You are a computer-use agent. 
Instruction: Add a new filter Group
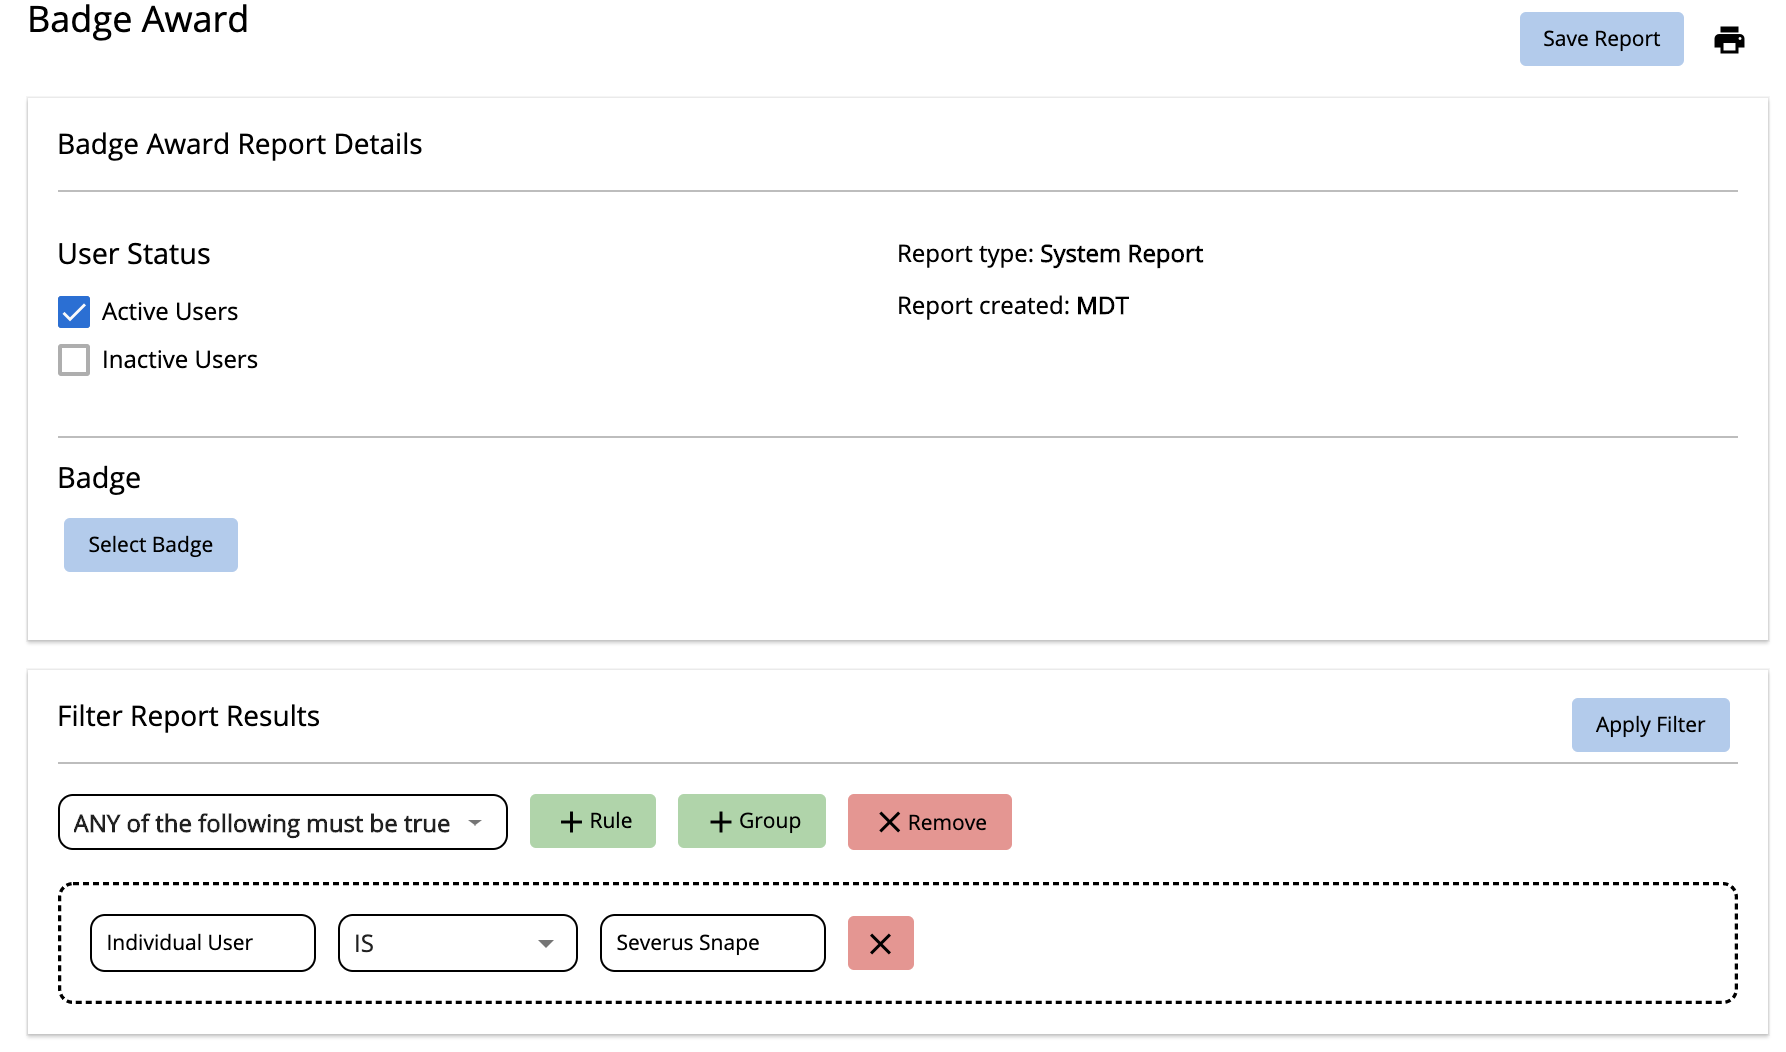click(752, 821)
